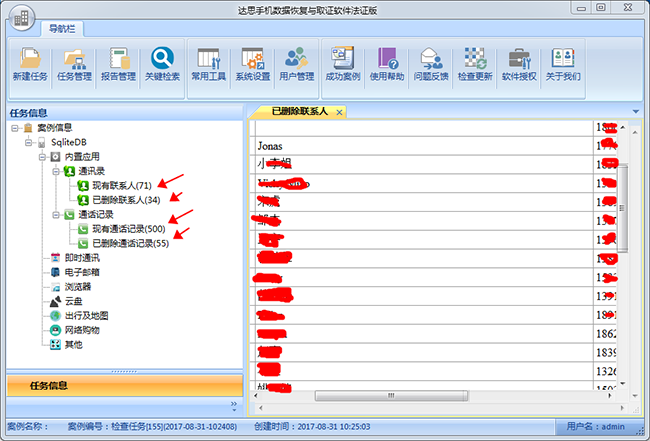Click the 云盘 cloud disk icon

pos(56,301)
